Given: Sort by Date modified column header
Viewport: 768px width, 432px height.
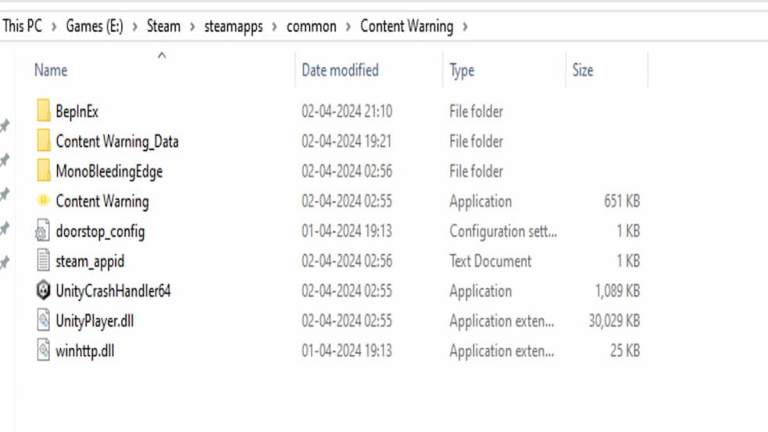Looking at the screenshot, I should point(340,70).
